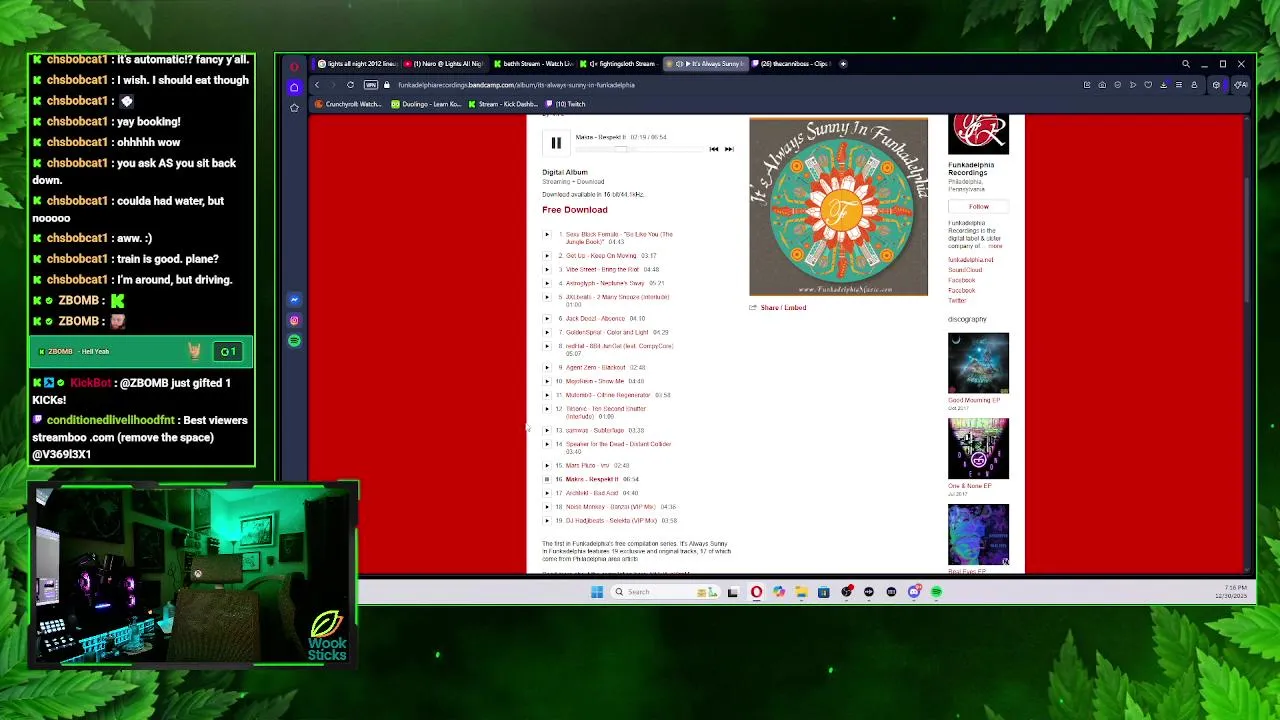1280x720 pixels.
Task: Open Stream - Kick Dashboard bookmark
Action: click(x=503, y=104)
